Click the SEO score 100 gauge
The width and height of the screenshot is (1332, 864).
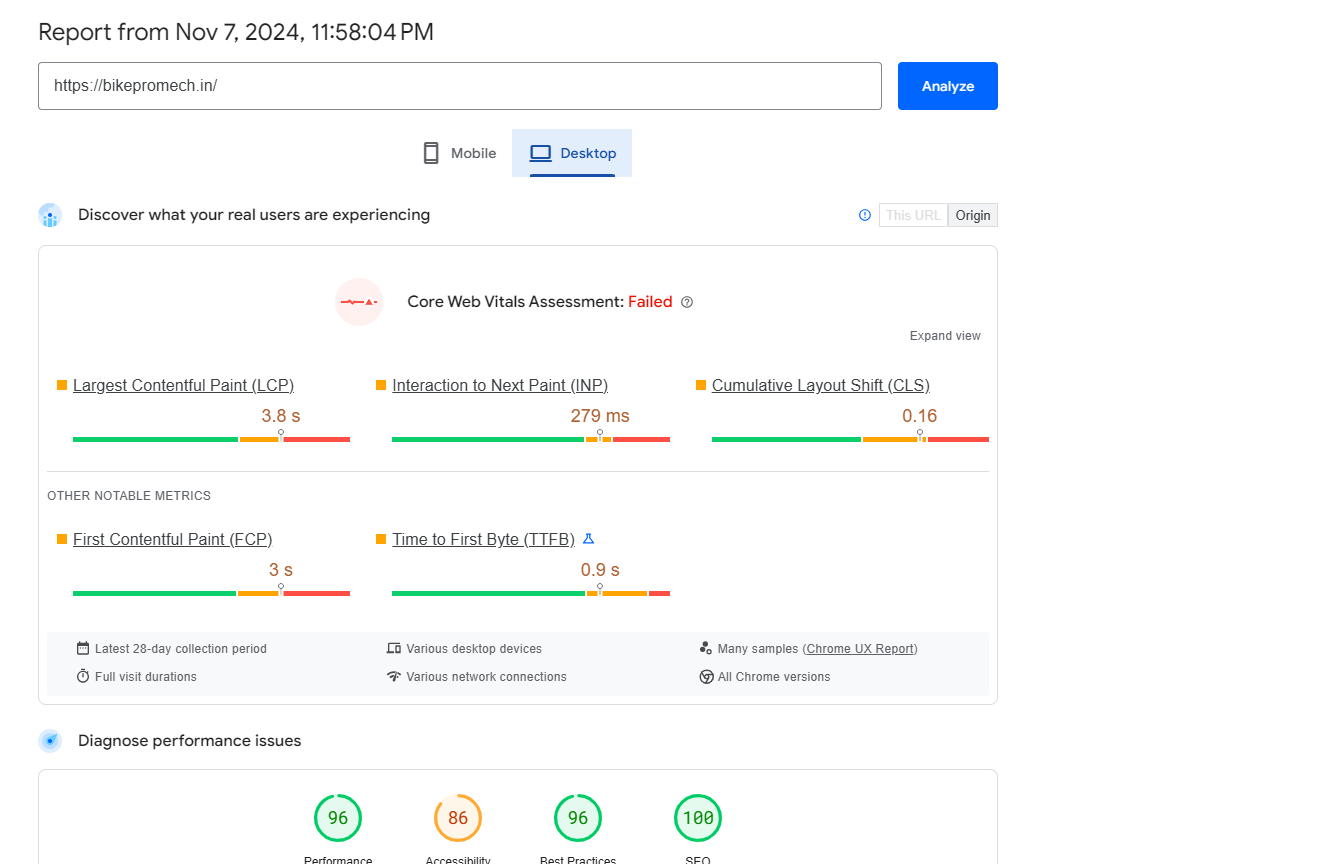(698, 818)
